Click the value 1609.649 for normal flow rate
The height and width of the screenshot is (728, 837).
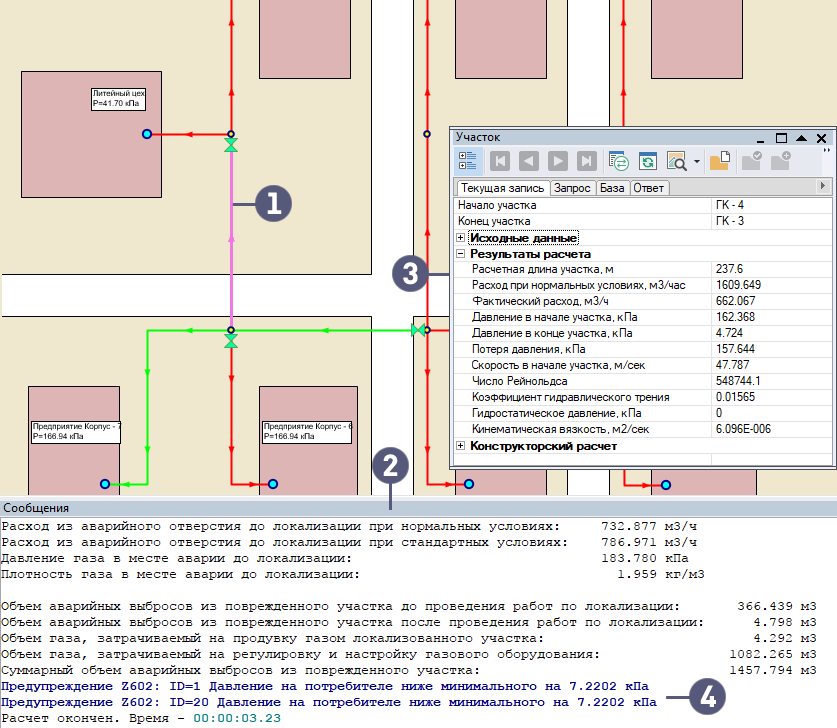738,285
